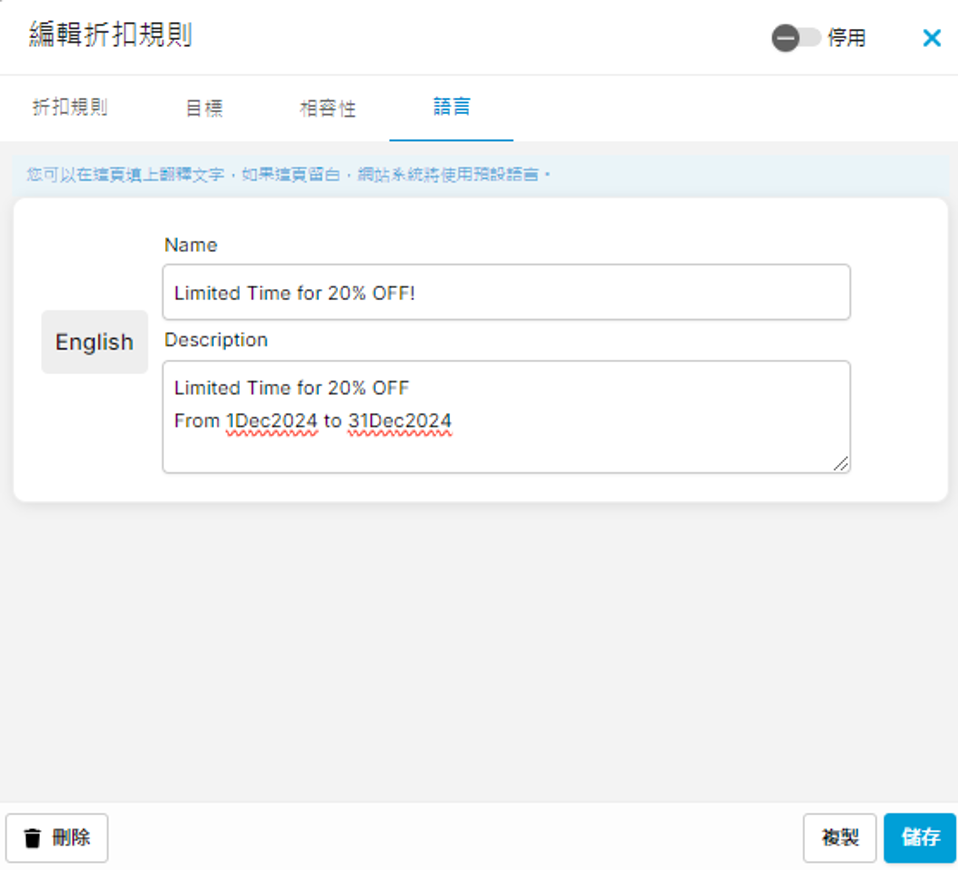Open the 目標 tab
The image size is (958, 870).
point(204,108)
